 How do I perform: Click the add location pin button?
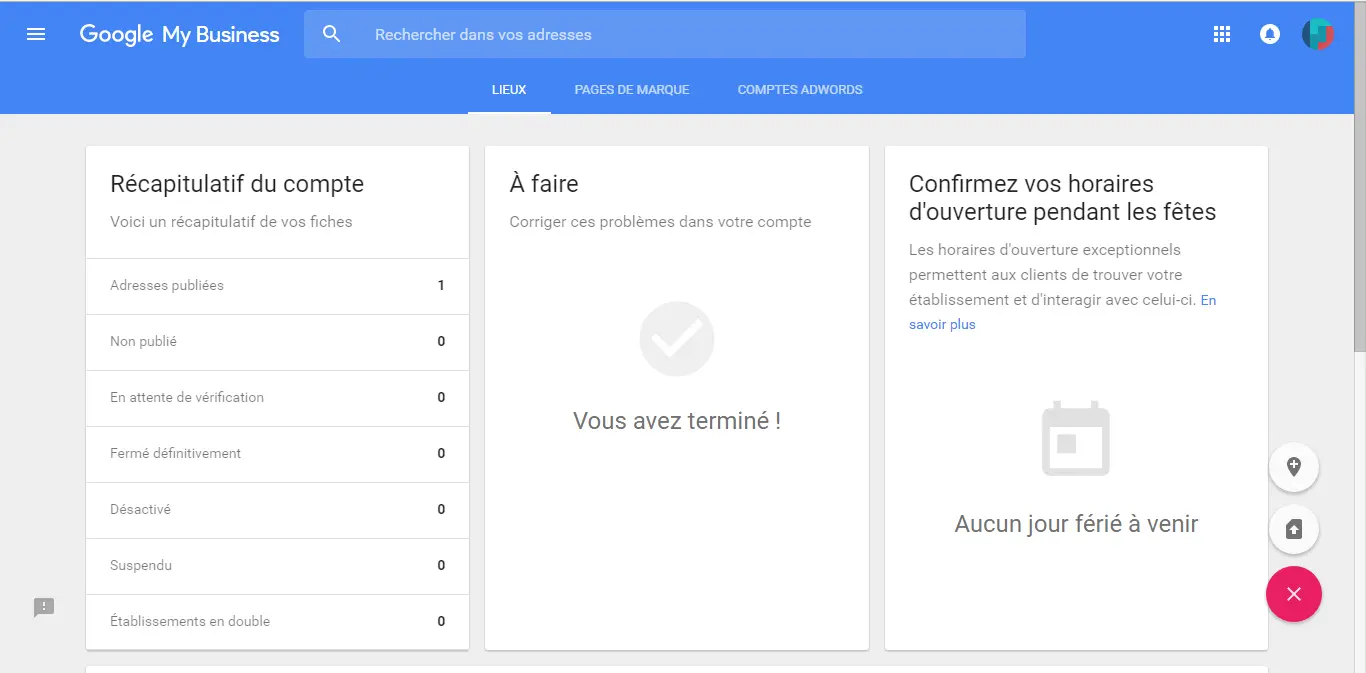[1293, 467]
